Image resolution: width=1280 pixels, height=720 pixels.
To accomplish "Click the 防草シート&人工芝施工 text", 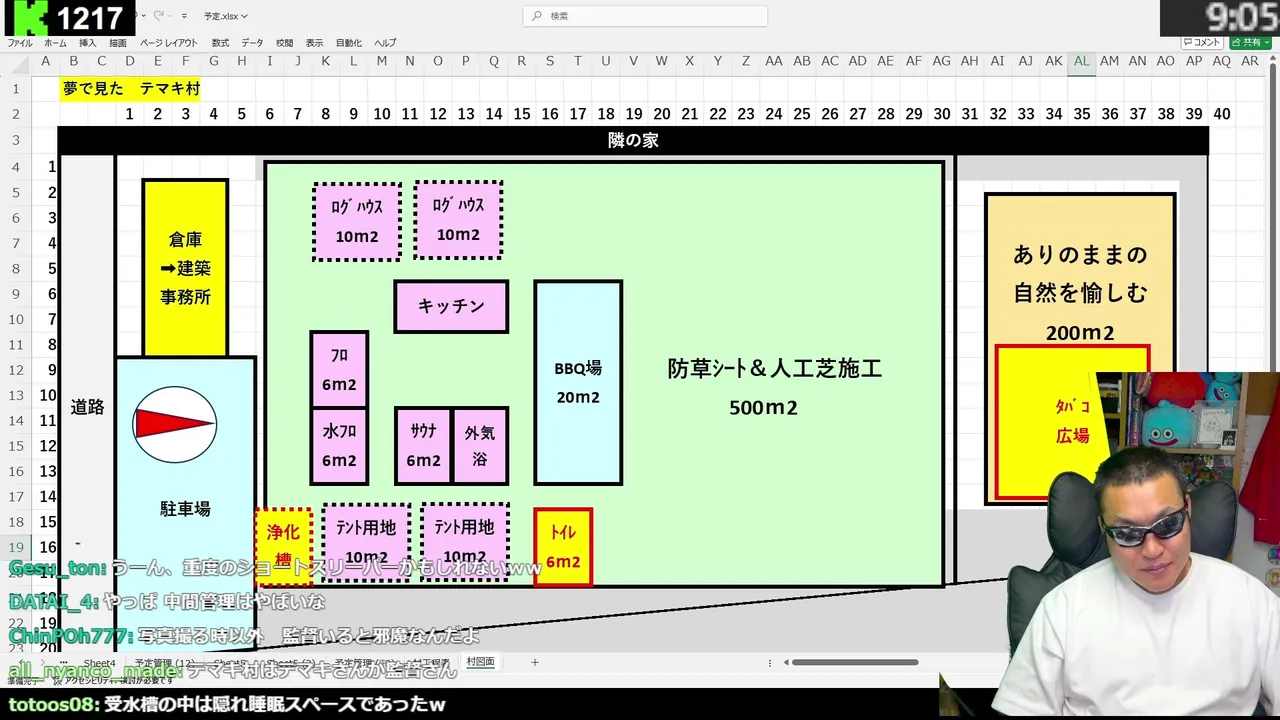I will point(775,369).
